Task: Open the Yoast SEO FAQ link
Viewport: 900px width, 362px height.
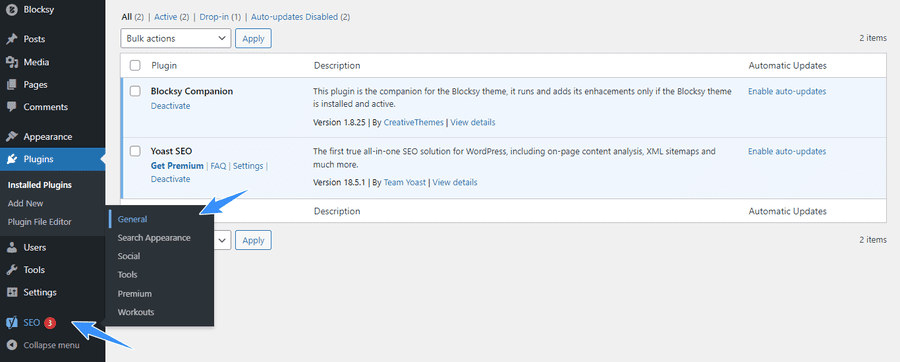Action: click(218, 166)
